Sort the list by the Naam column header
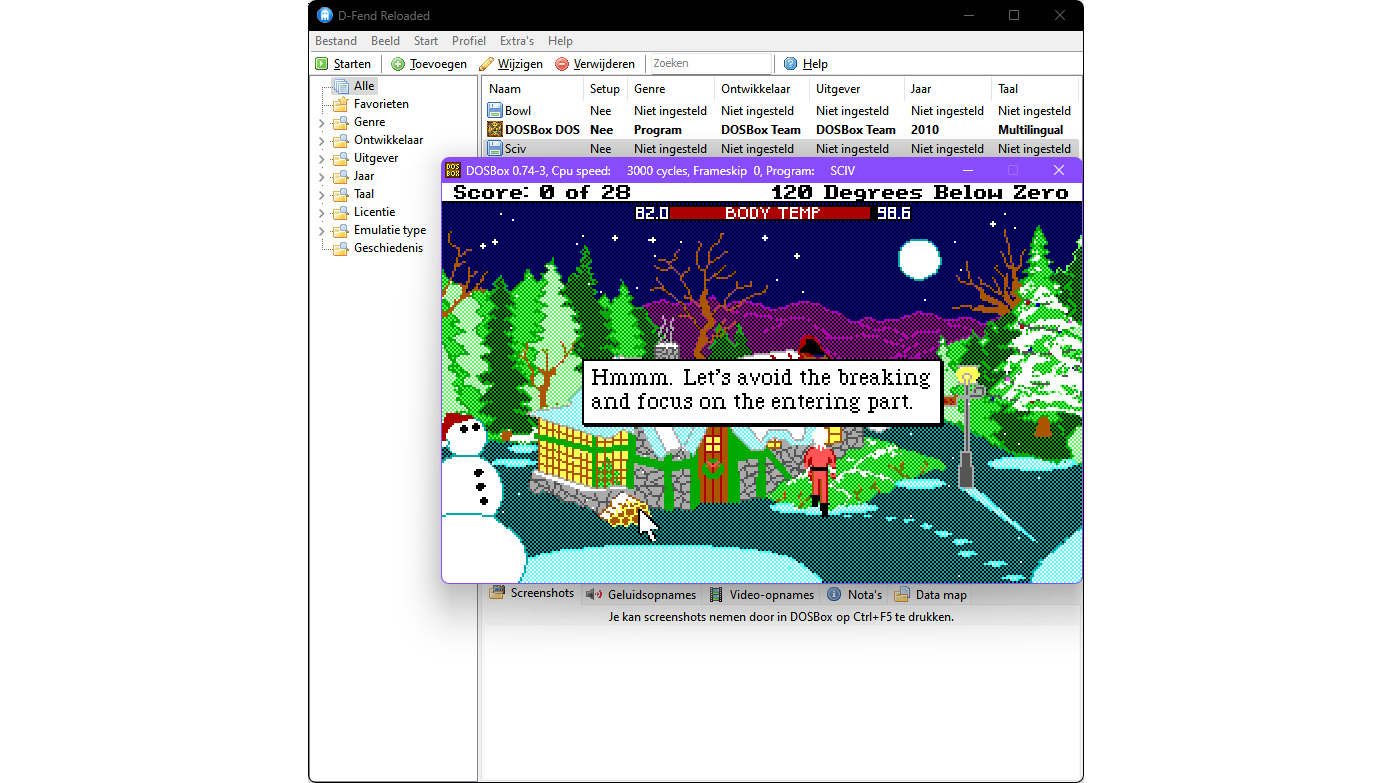 pos(533,89)
